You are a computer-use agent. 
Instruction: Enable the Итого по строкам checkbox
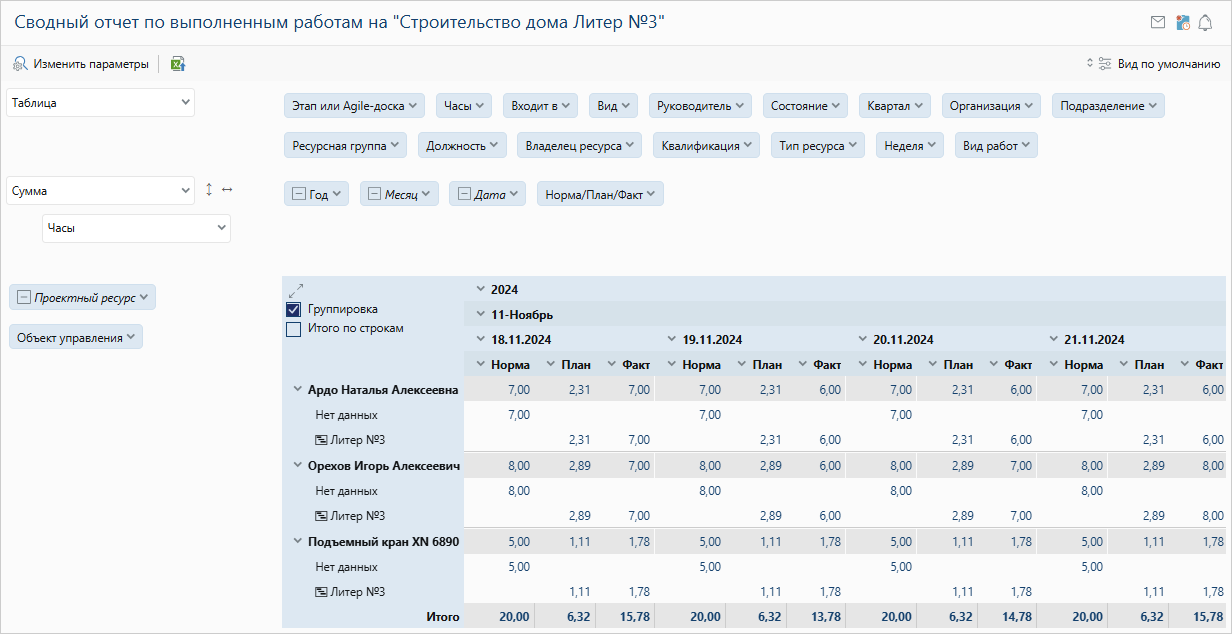[294, 329]
